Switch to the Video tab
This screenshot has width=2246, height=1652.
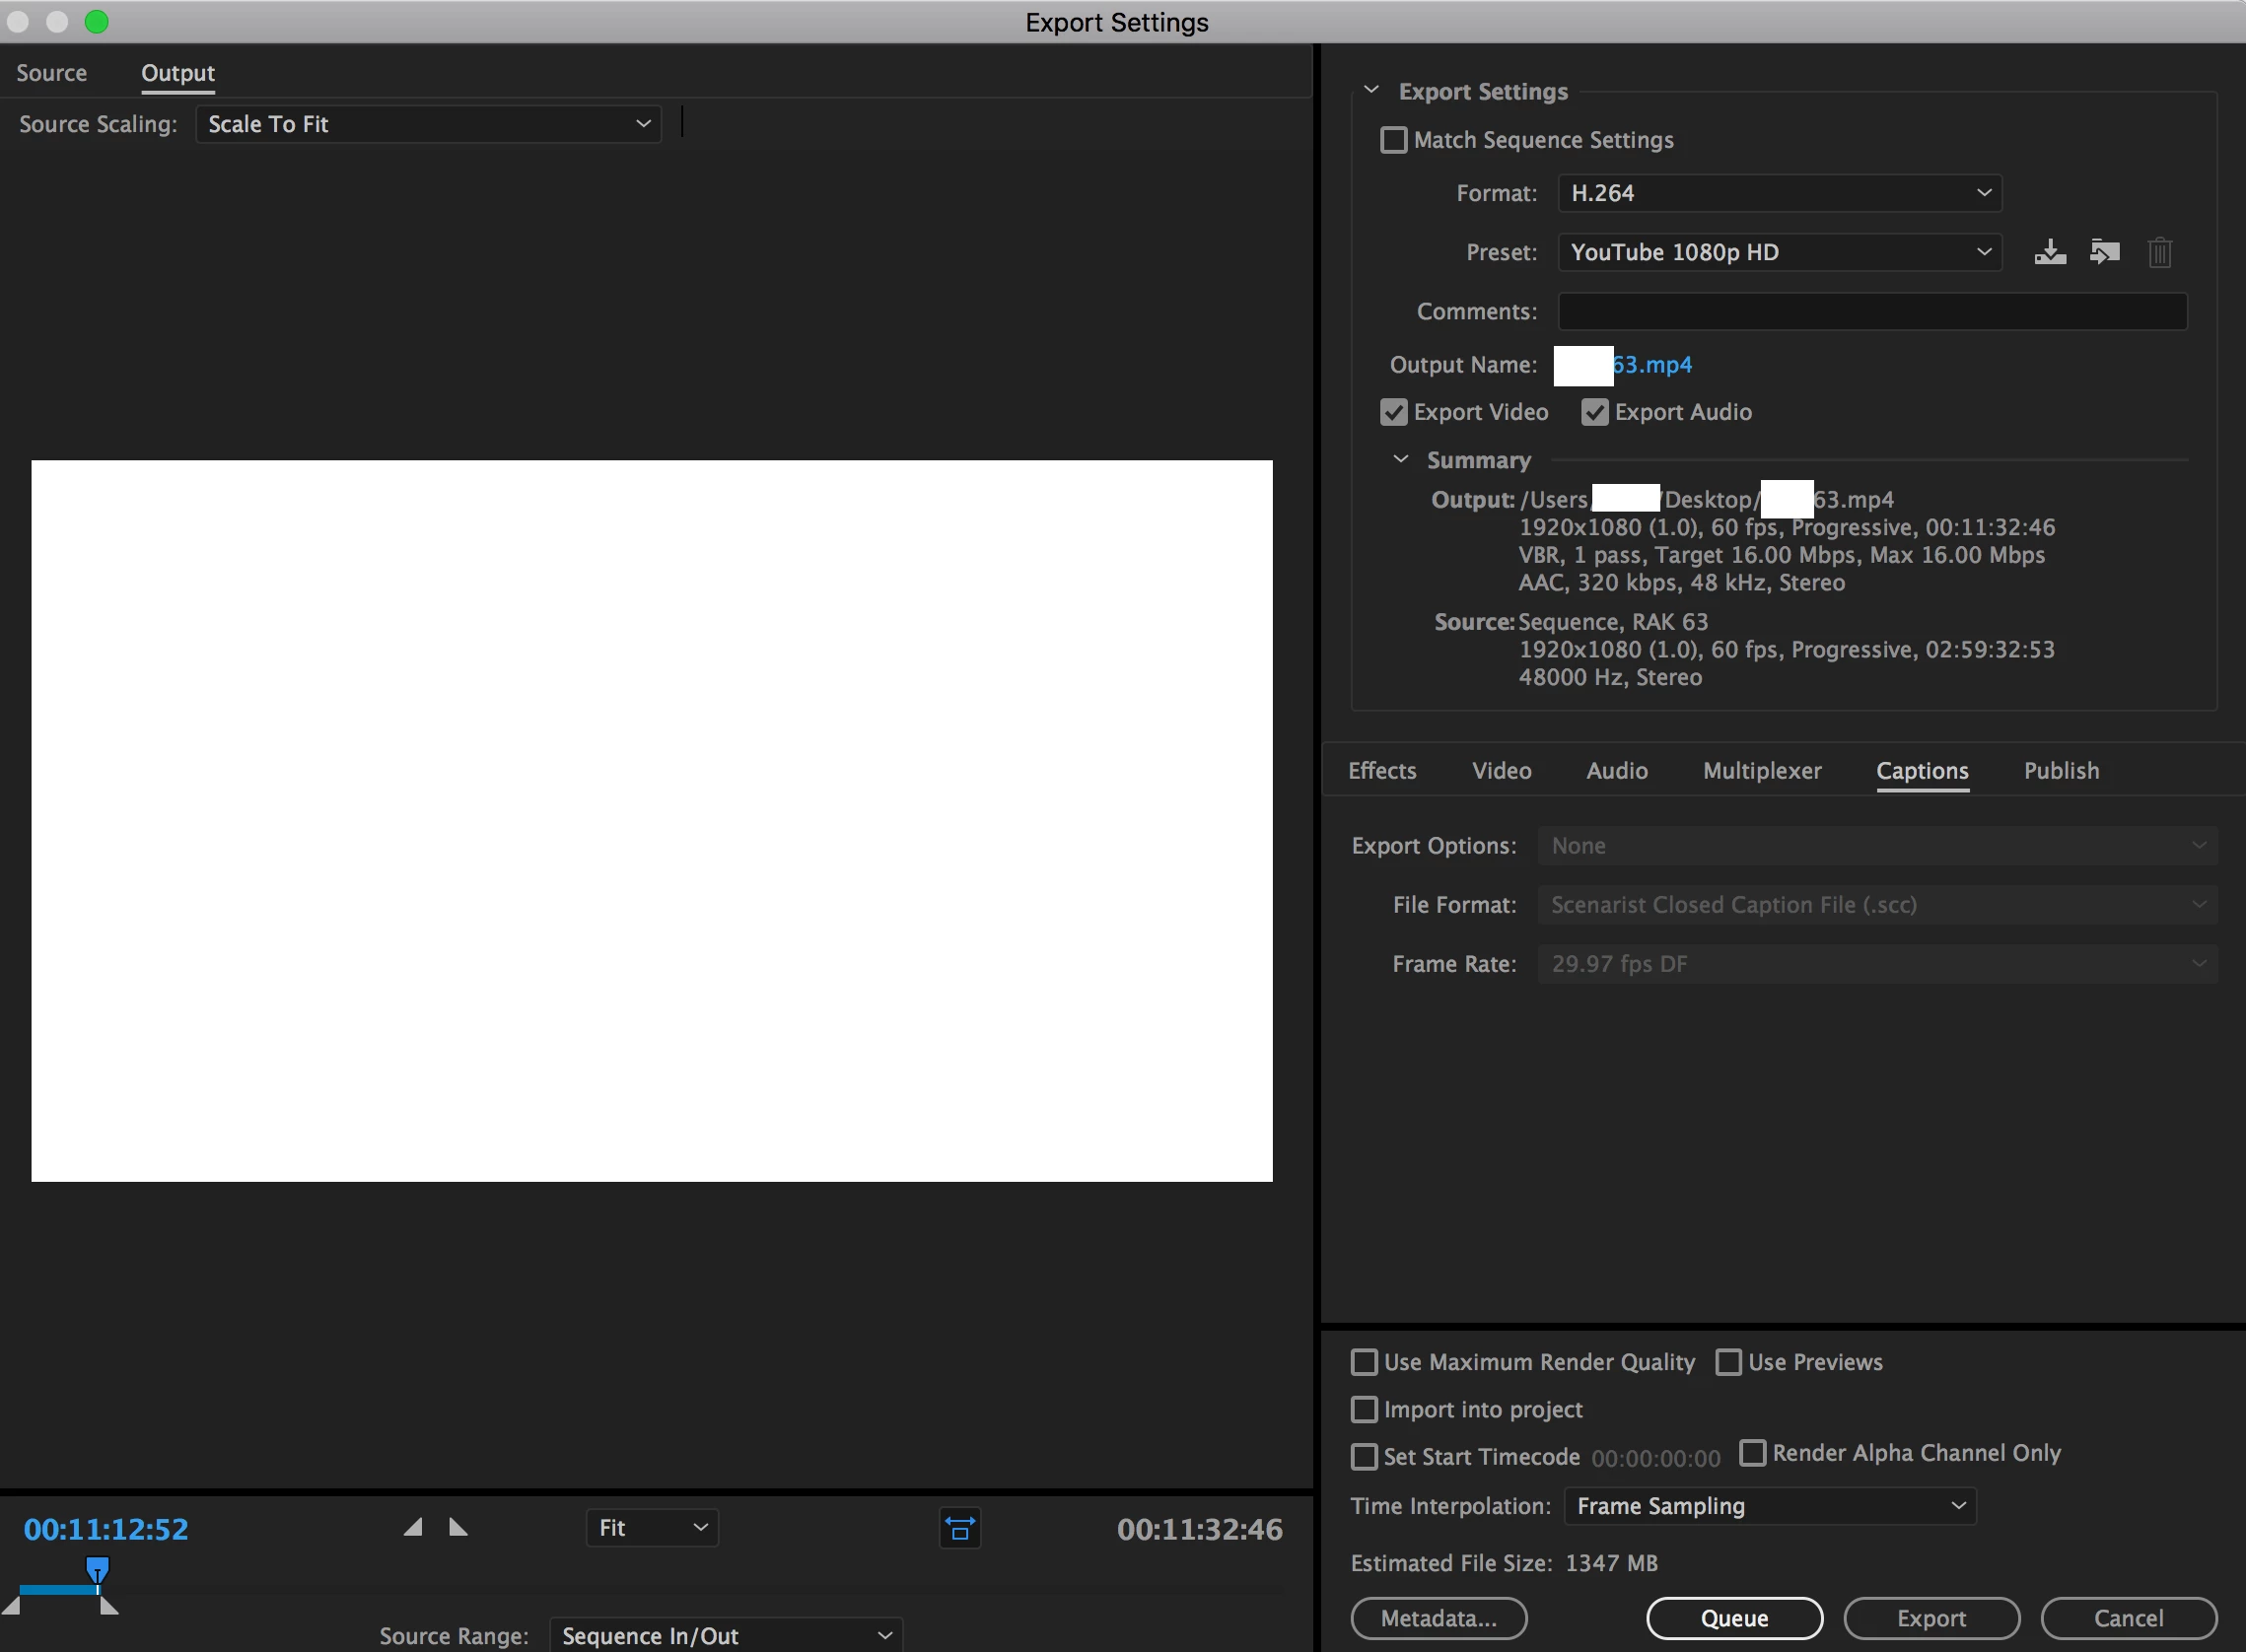point(1501,771)
